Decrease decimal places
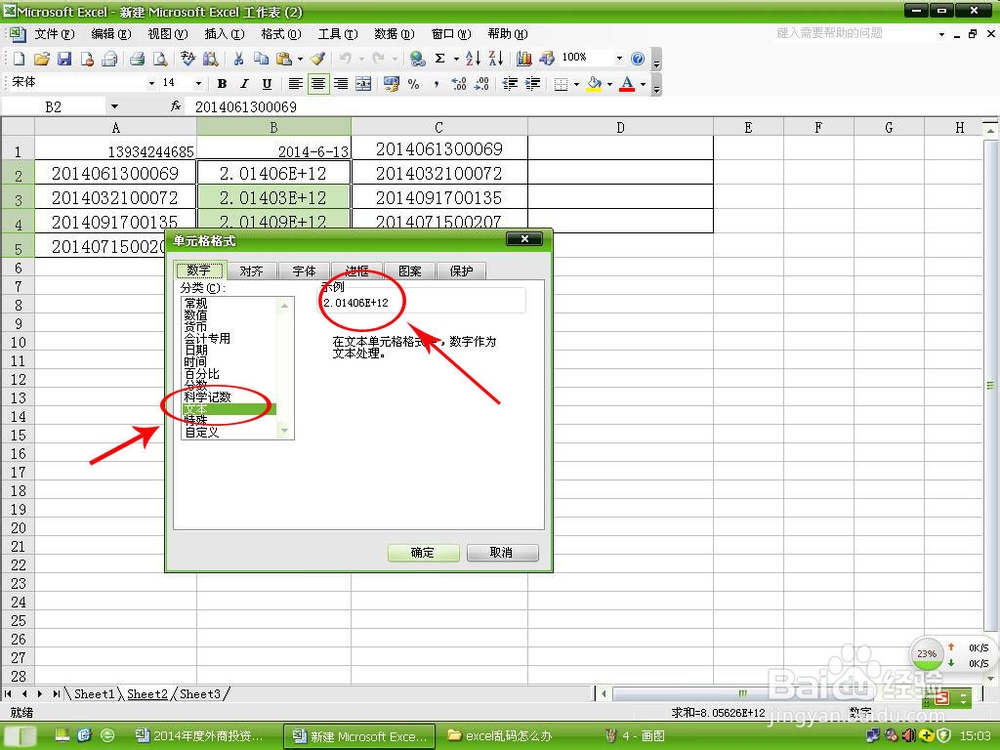1000x750 pixels. coord(482,84)
